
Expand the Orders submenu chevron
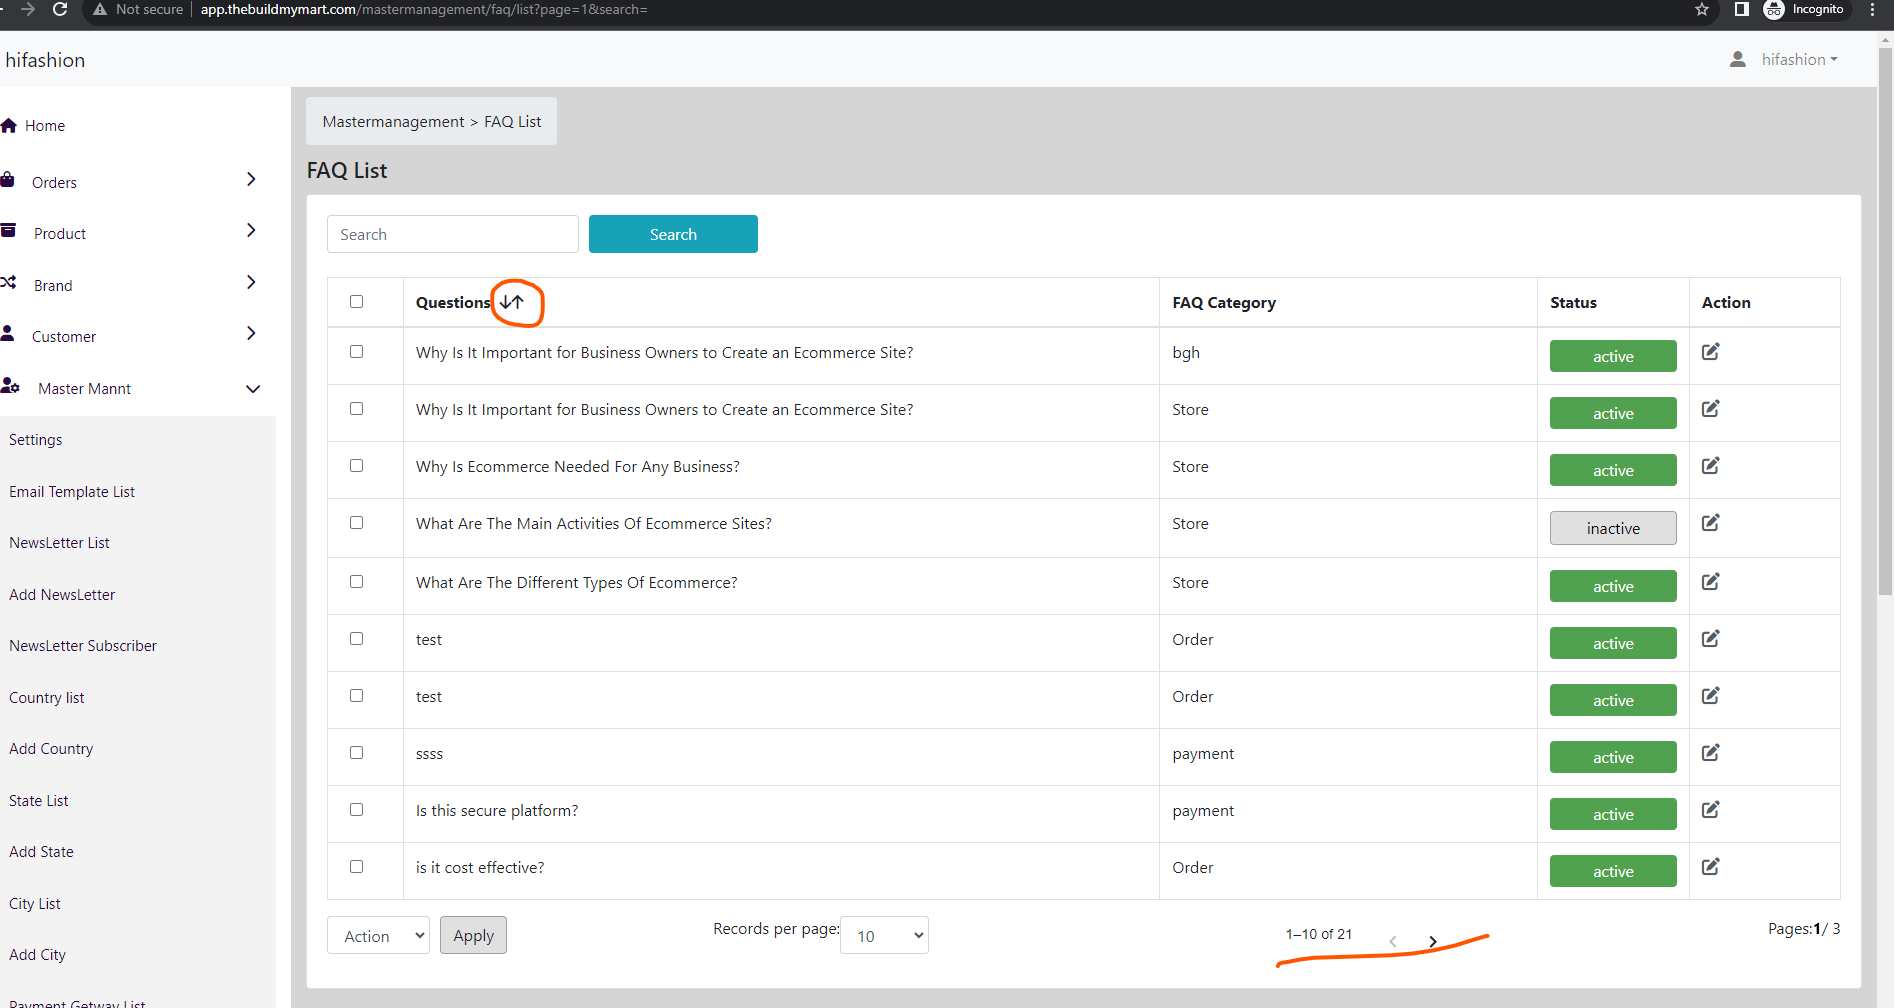point(251,179)
